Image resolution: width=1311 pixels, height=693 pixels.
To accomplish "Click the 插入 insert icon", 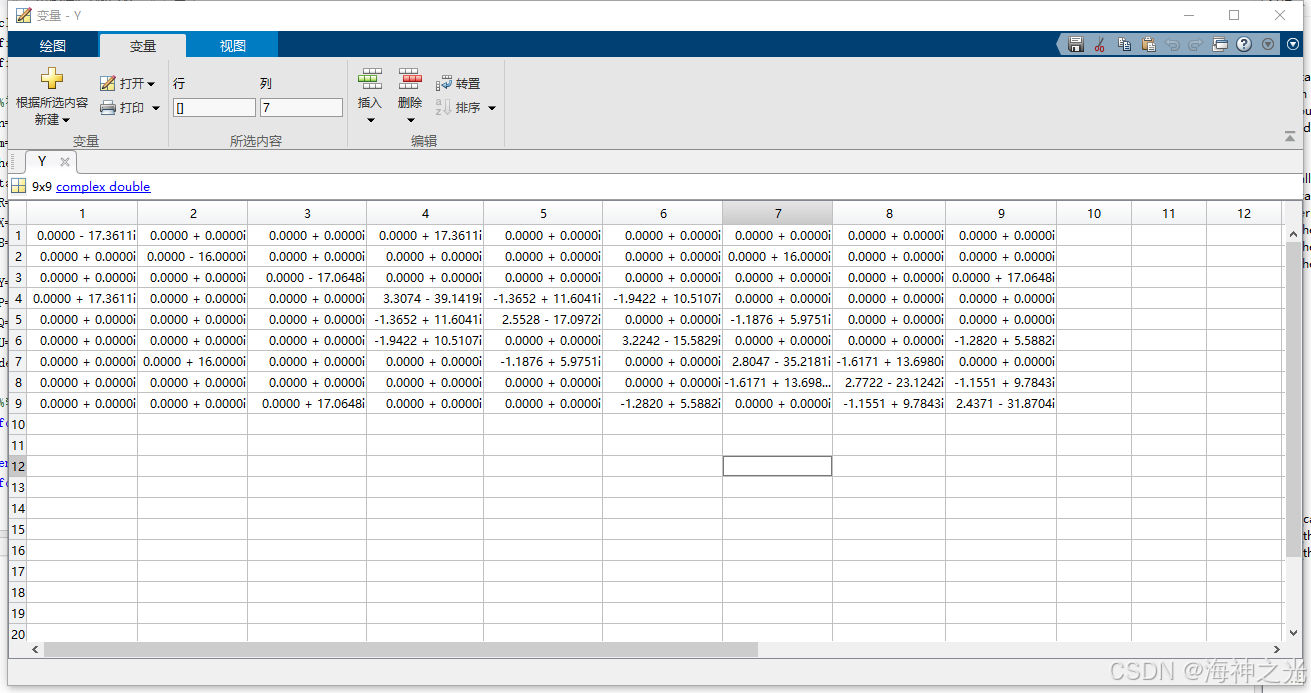I will pyautogui.click(x=370, y=79).
